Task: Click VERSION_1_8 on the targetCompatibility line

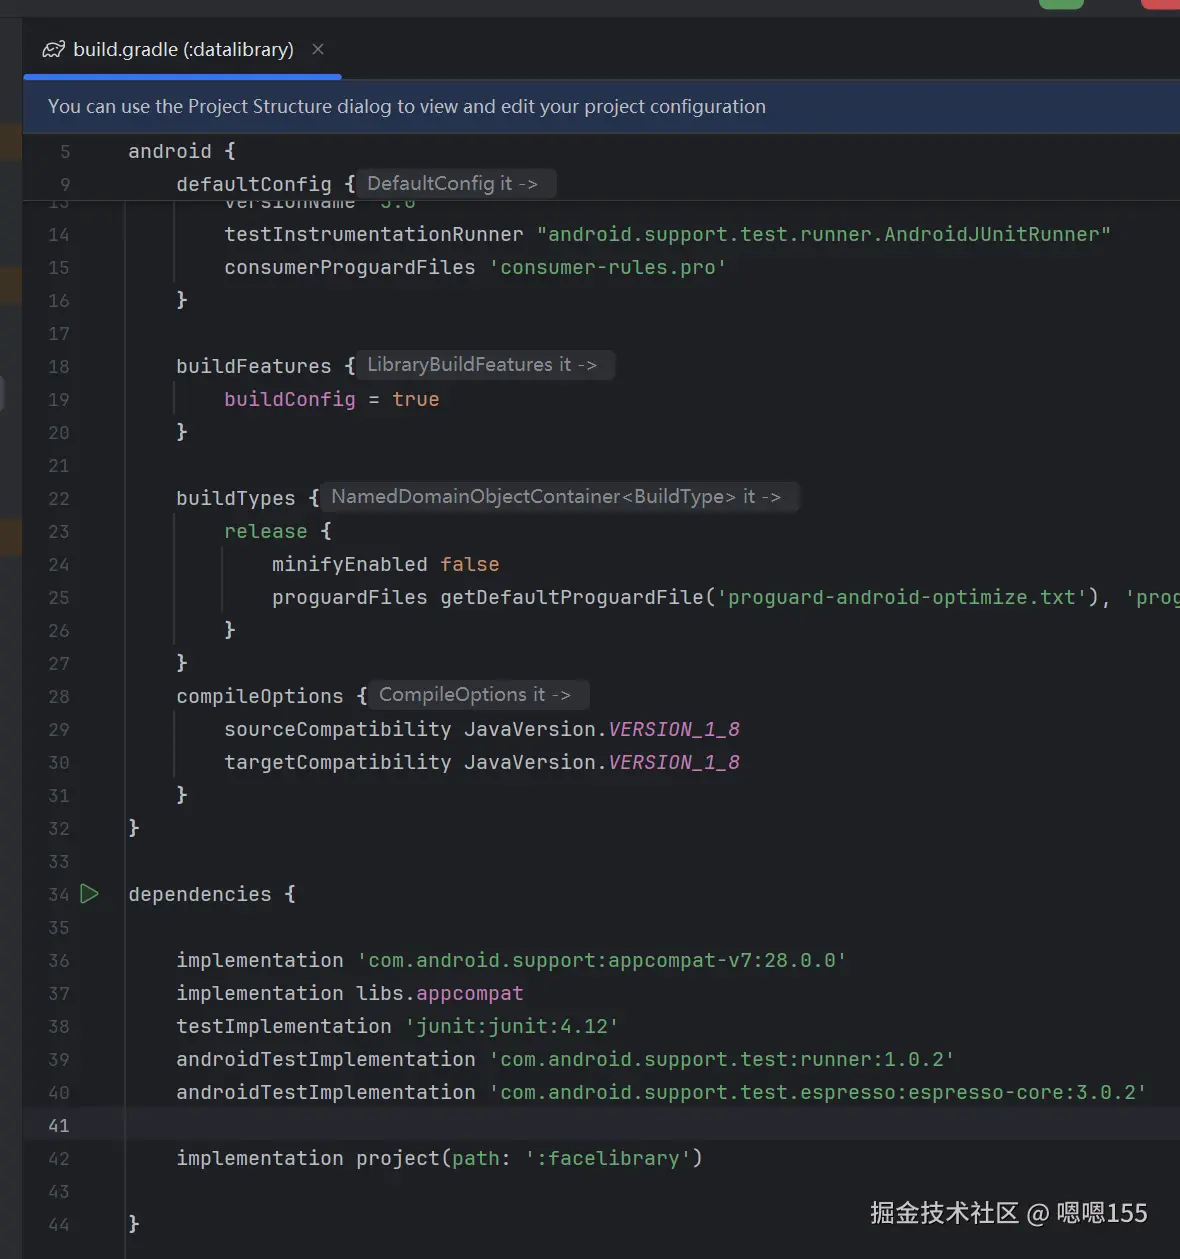Action: (674, 762)
